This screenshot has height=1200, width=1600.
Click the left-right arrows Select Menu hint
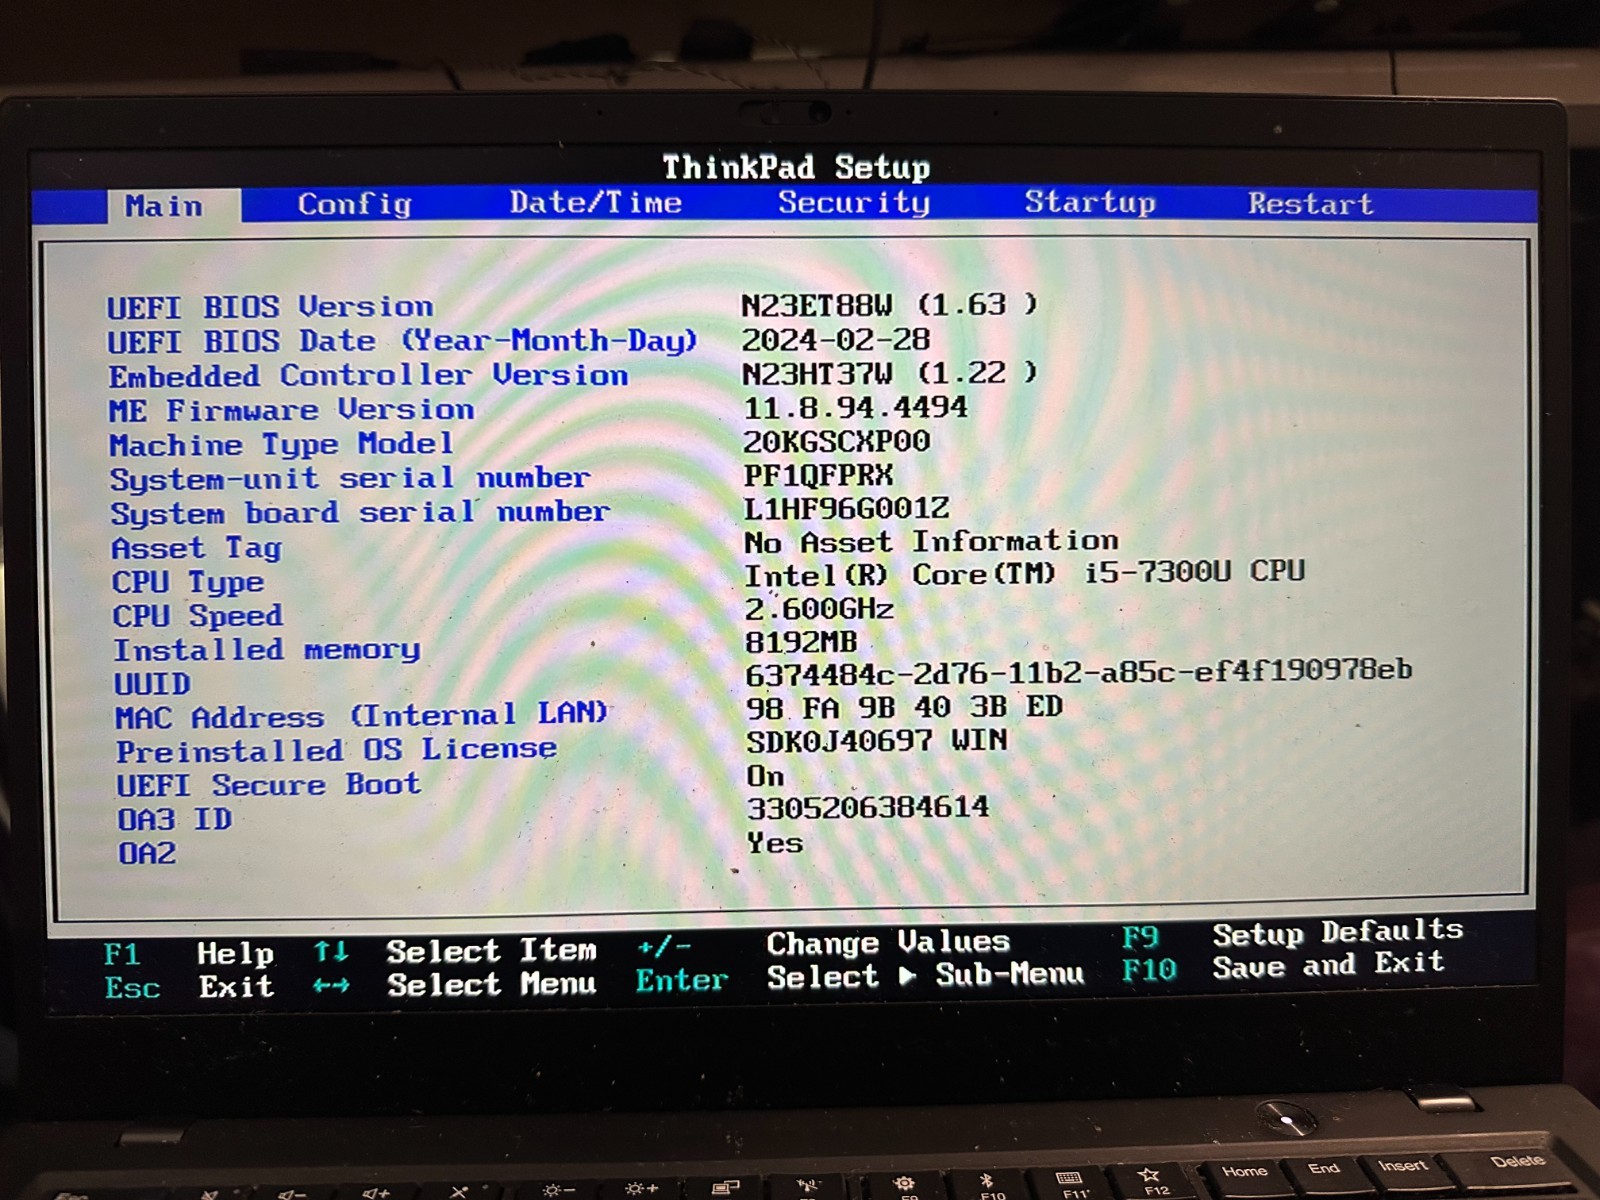pos(455,986)
